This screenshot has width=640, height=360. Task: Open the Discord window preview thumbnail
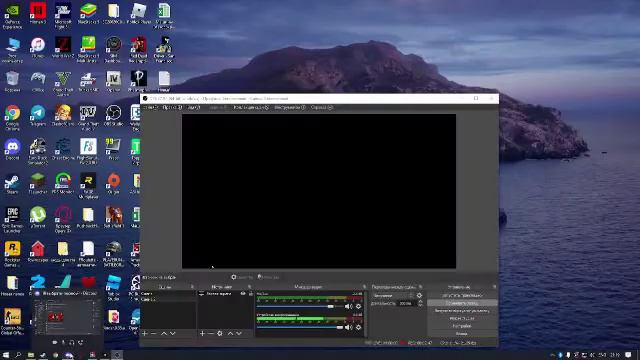(67, 318)
